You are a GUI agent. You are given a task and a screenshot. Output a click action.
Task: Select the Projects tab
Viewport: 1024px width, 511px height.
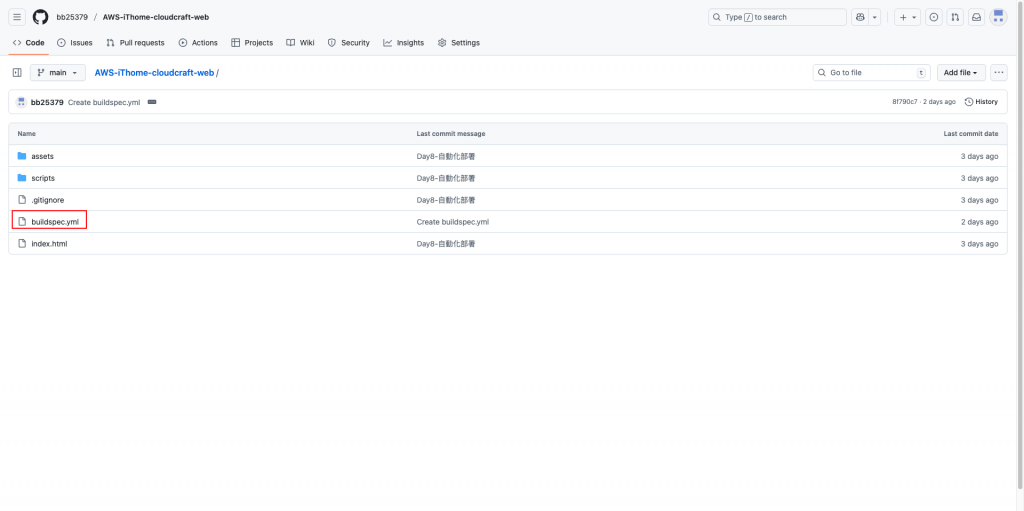tap(251, 42)
